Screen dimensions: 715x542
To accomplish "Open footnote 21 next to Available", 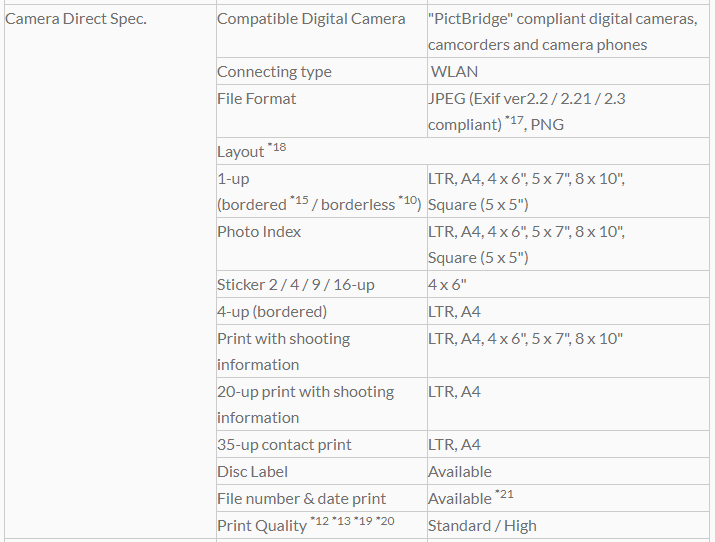I will point(504,494).
